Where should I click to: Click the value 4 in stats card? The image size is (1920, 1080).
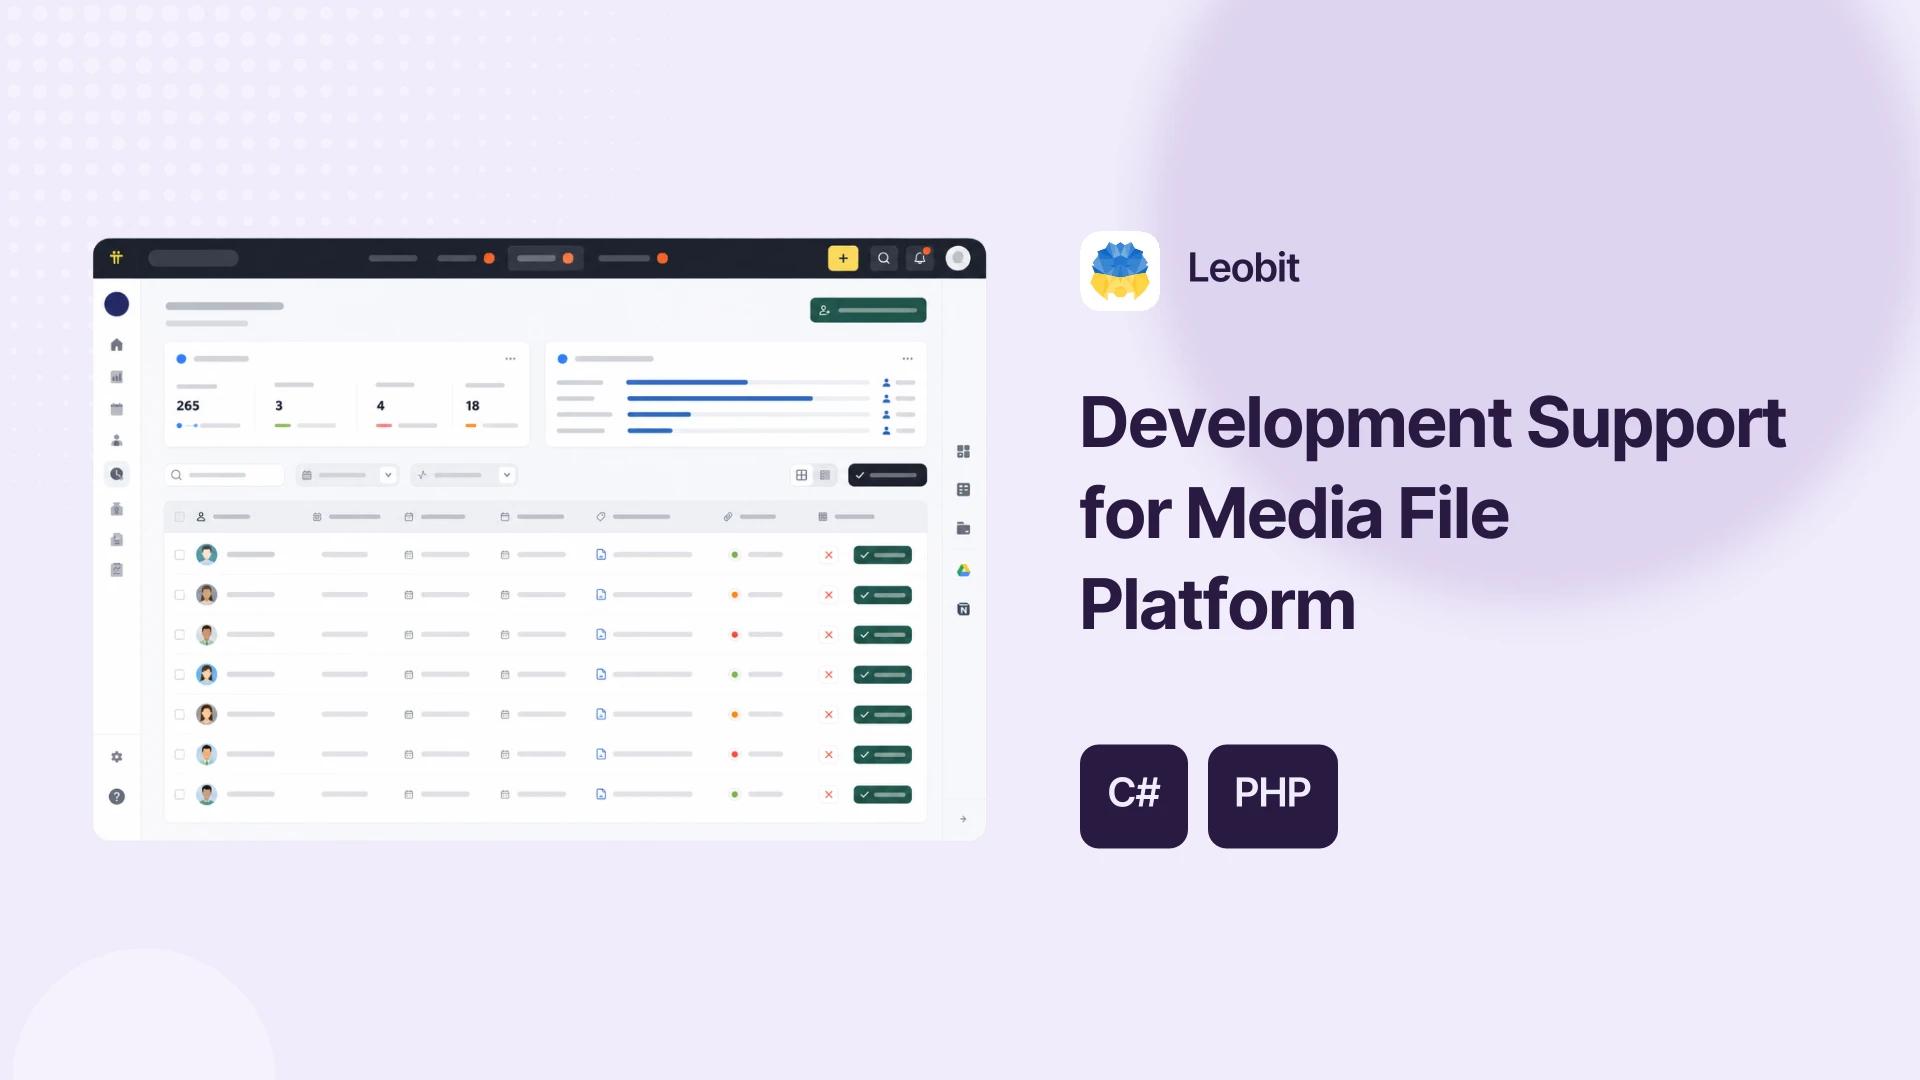point(380,406)
